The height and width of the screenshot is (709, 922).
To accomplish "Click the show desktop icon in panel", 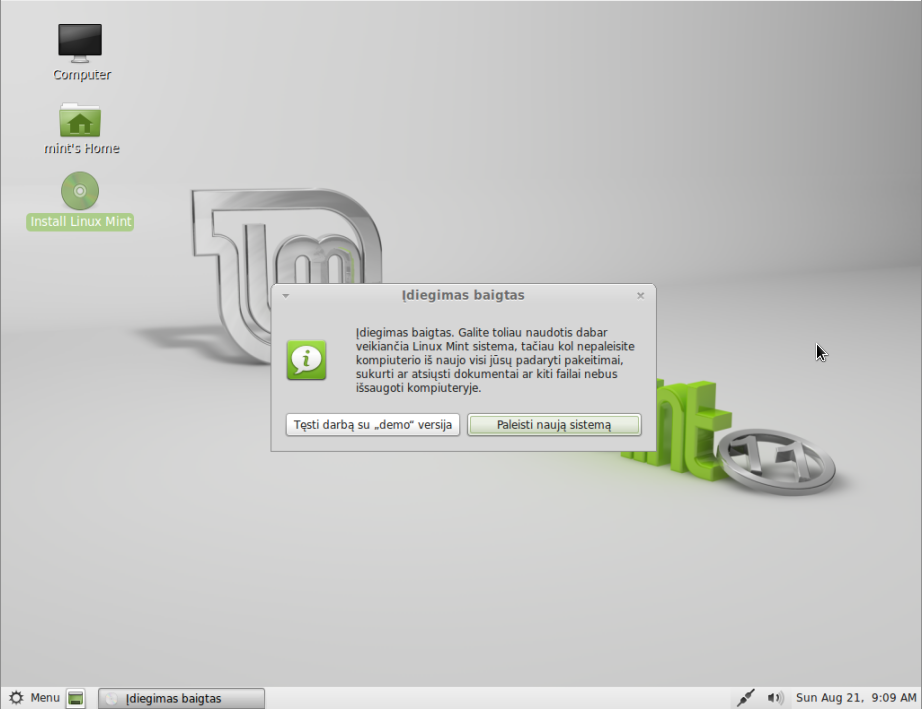I will tap(75, 698).
